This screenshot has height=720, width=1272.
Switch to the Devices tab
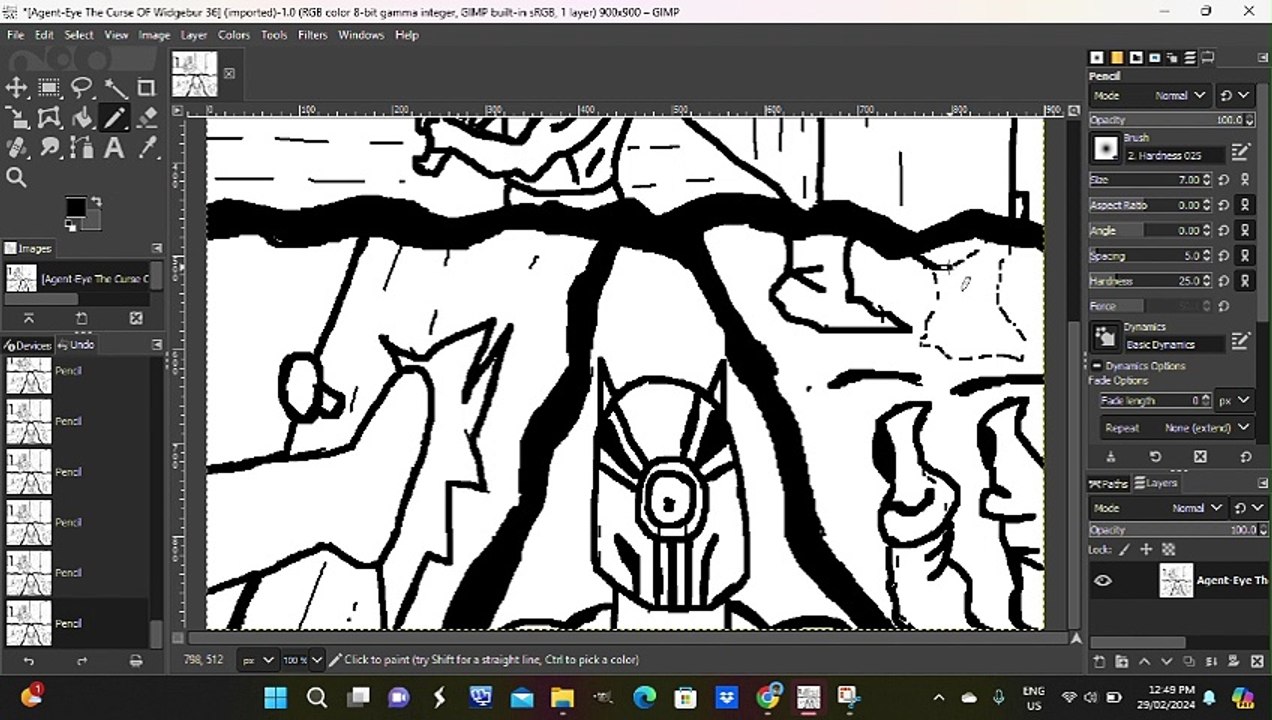click(27, 345)
